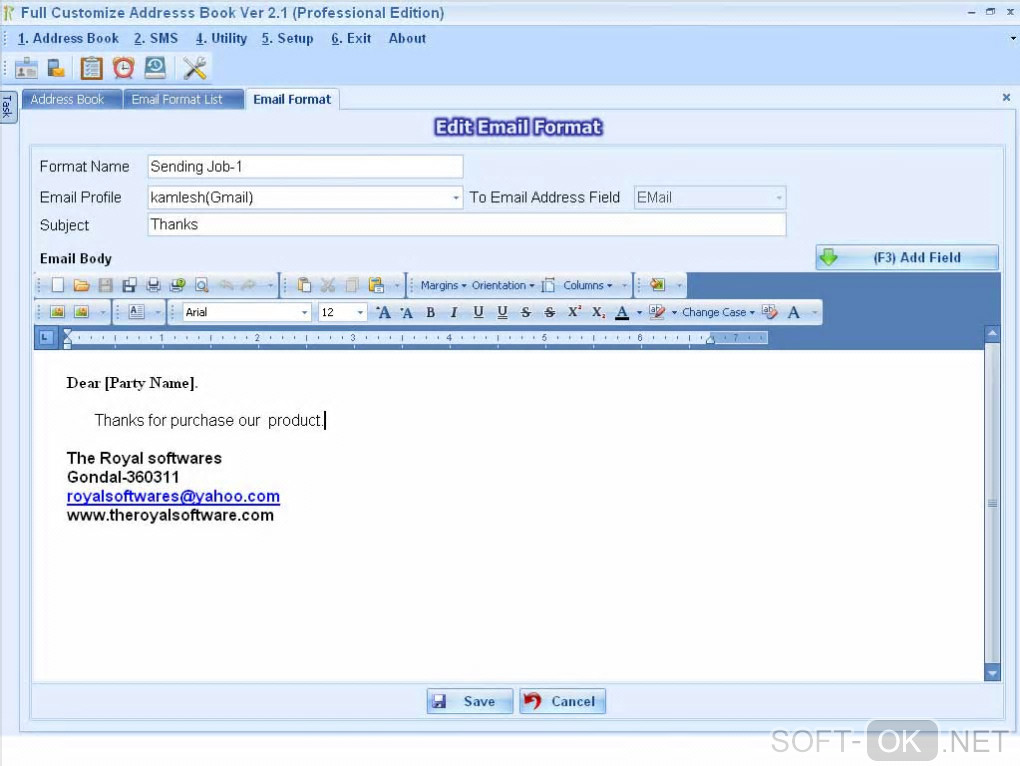Image resolution: width=1020 pixels, height=766 pixels.
Task: Click the text frame icon beside the image icons
Action: [x=137, y=312]
